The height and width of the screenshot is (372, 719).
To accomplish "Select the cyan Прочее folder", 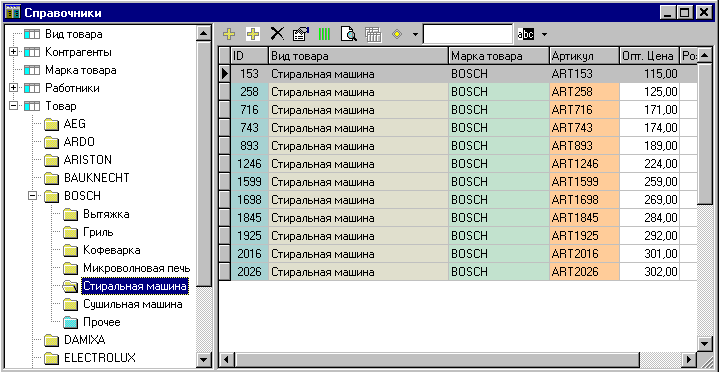I will pyautogui.click(x=102, y=322).
